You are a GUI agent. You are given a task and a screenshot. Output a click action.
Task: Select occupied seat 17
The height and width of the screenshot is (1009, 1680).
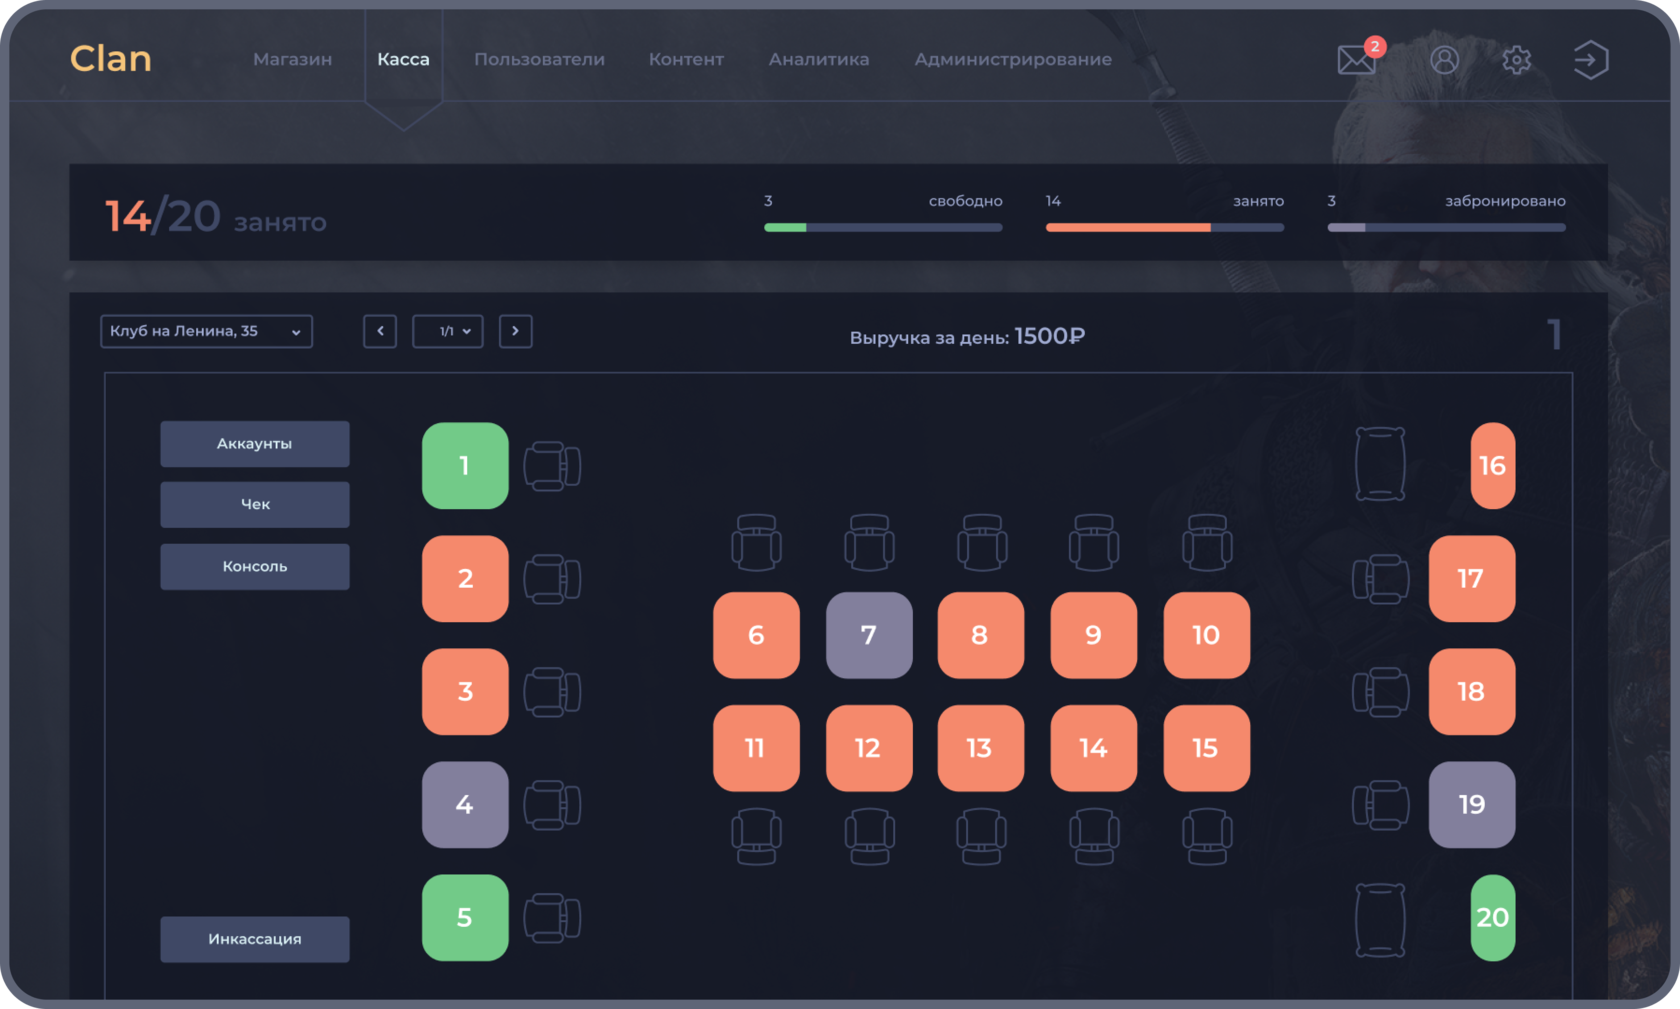[x=1472, y=579]
